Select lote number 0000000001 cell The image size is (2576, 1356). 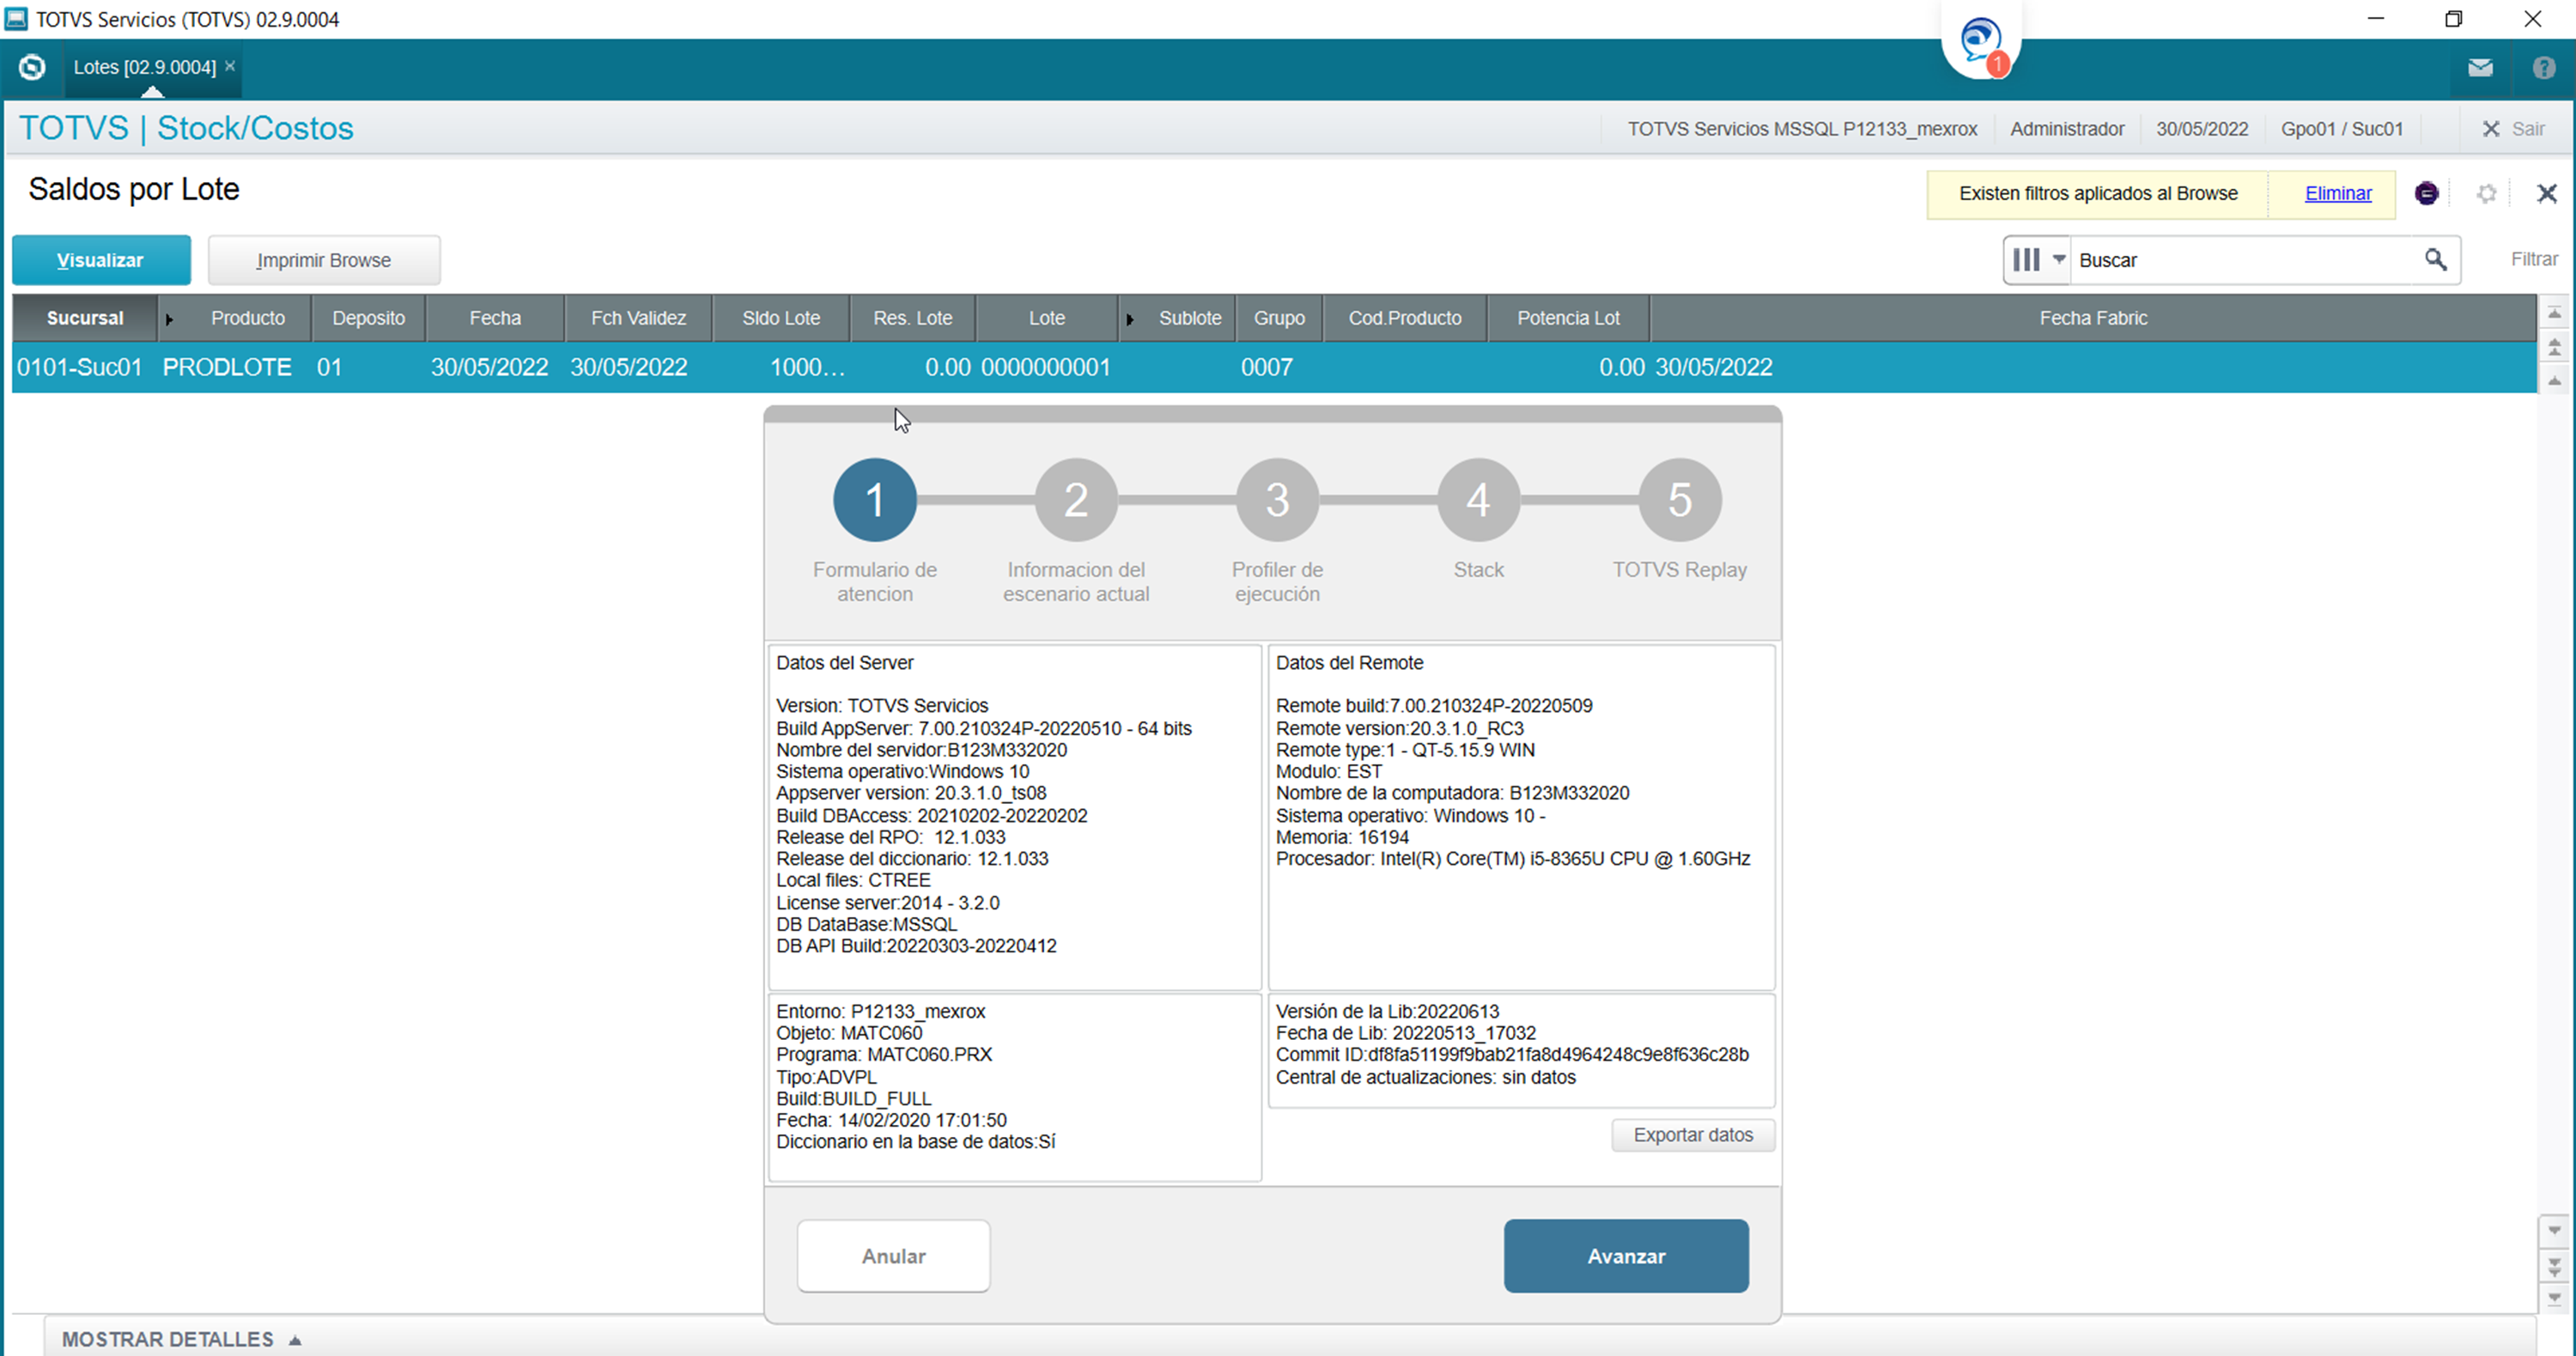pos(1046,367)
